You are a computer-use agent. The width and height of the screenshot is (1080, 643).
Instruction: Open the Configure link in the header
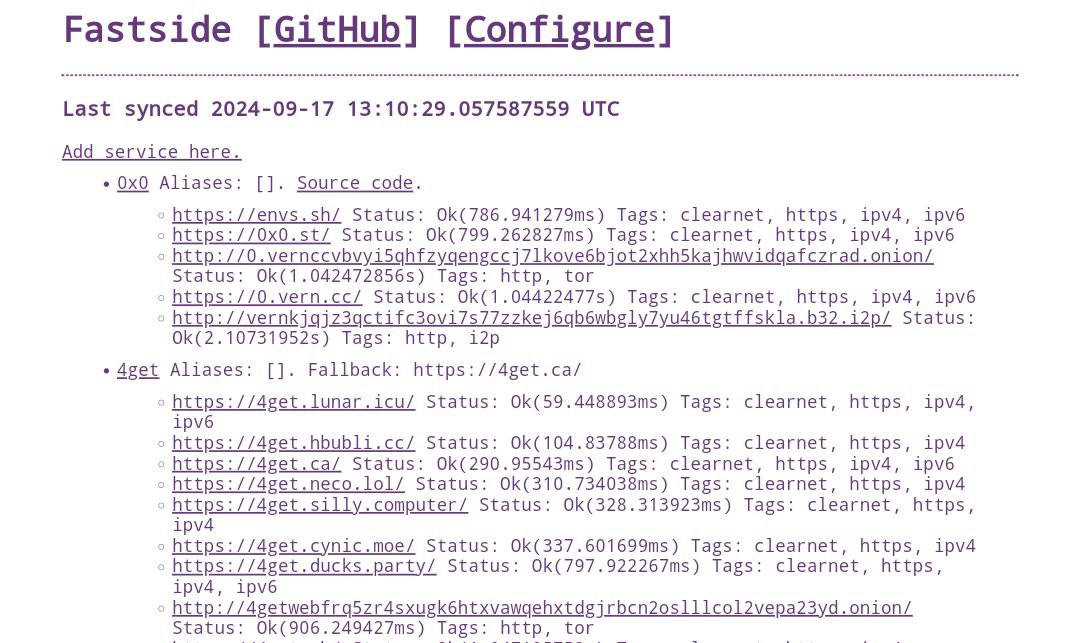coord(559,30)
